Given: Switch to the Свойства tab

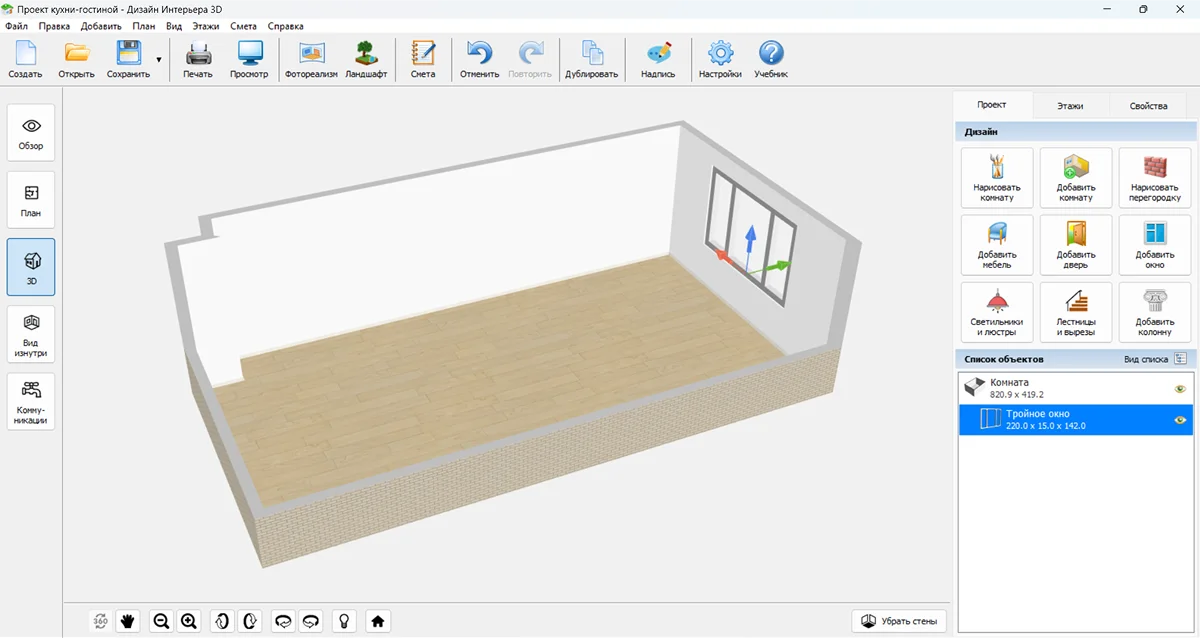Looking at the screenshot, I should pos(1148,106).
